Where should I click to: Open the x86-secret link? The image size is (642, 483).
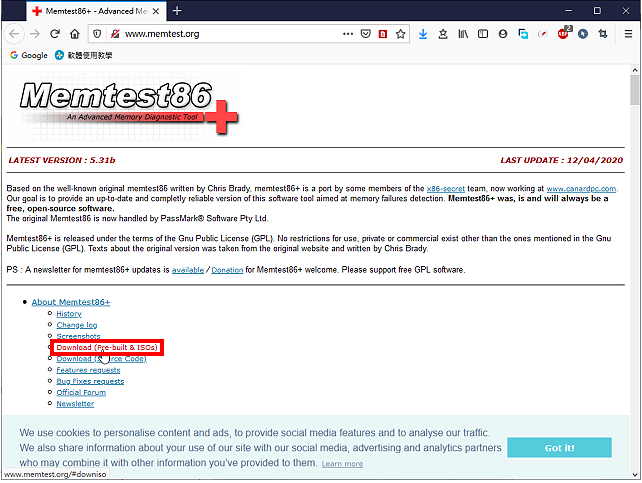tap(445, 189)
